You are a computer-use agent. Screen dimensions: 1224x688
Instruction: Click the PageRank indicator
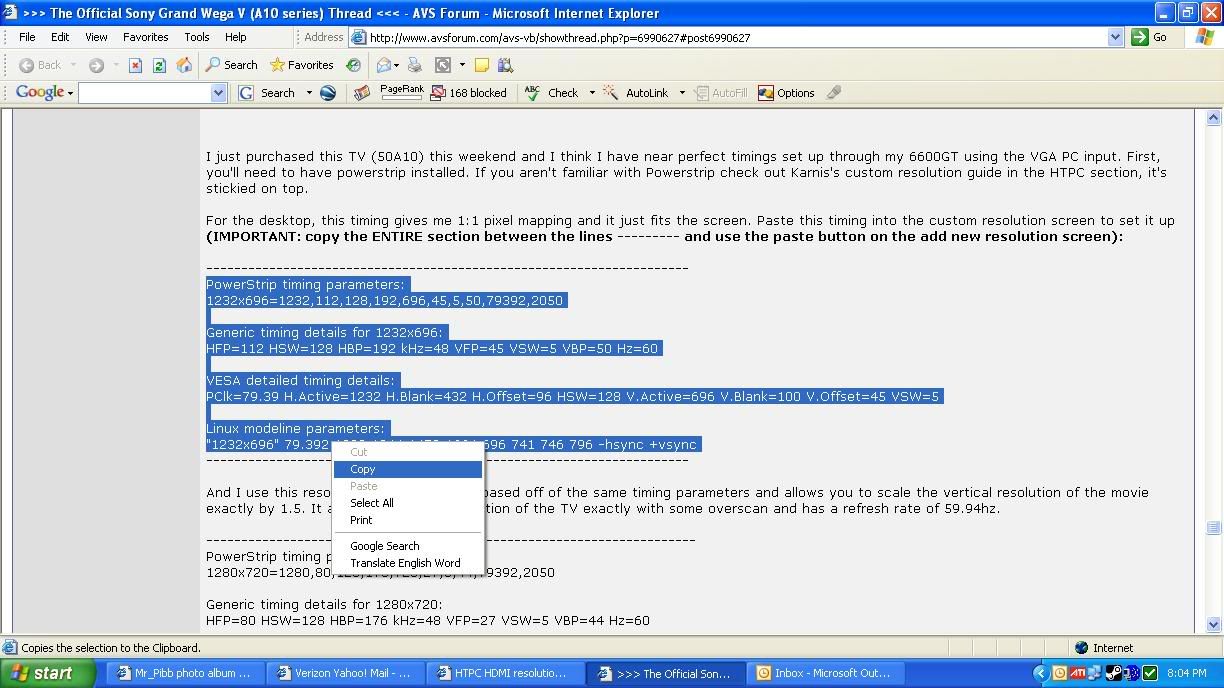(x=402, y=92)
